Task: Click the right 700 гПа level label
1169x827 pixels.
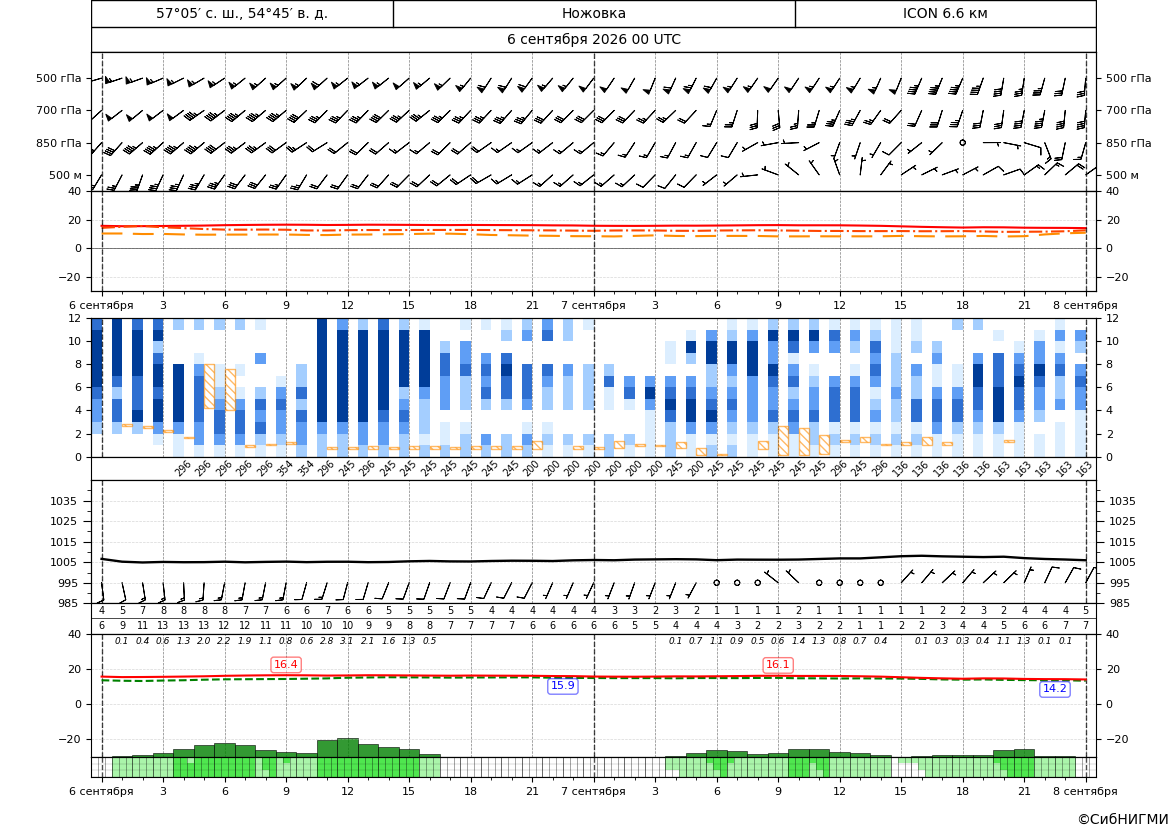Action: pyautogui.click(x=1128, y=110)
